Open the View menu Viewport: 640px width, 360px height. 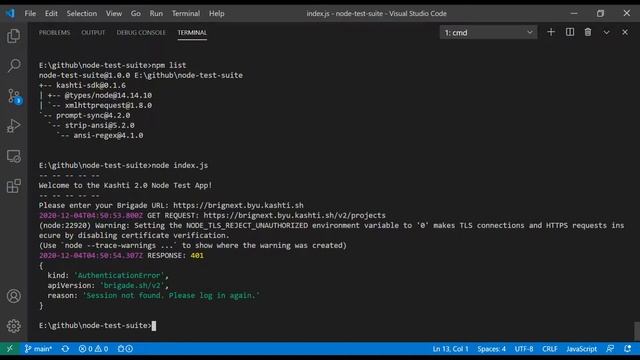pos(114,13)
